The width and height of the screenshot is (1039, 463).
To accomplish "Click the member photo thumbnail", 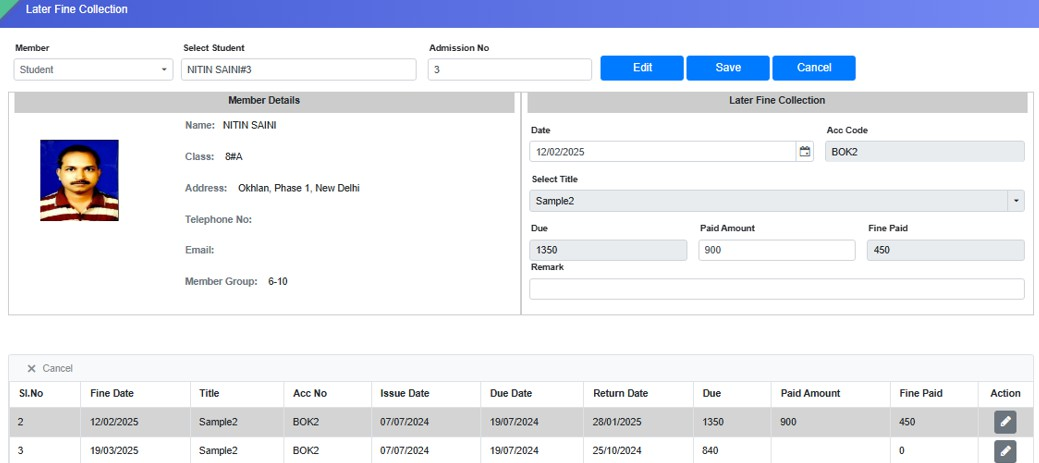I will [x=79, y=180].
